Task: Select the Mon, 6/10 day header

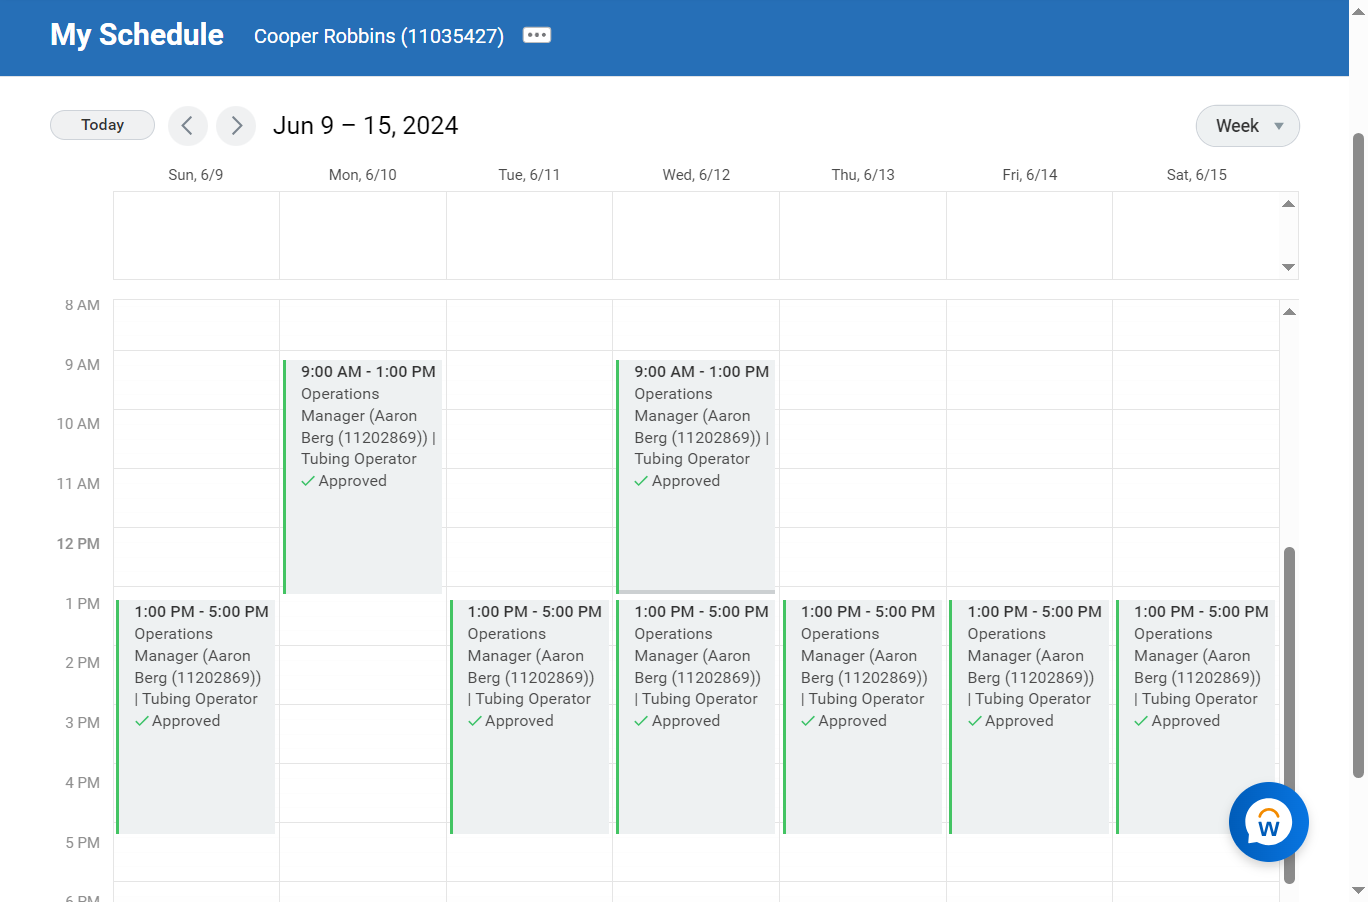Action: coord(363,175)
